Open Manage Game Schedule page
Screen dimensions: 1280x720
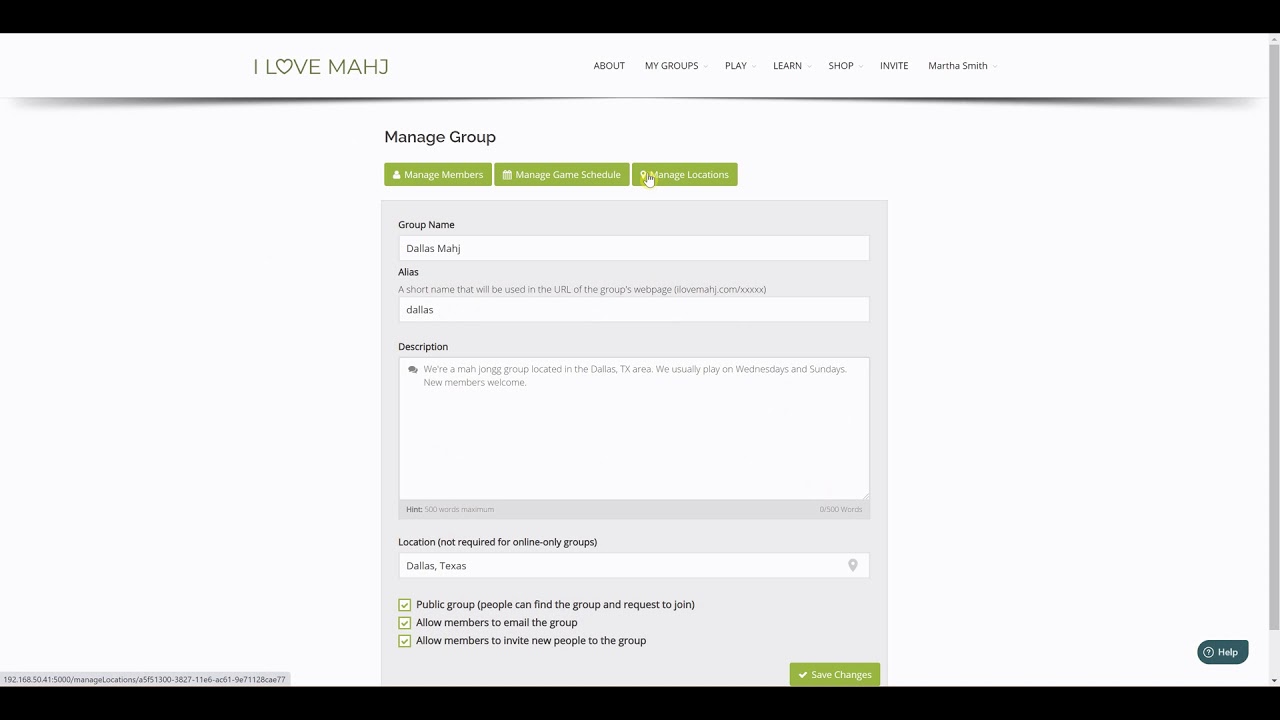click(x=561, y=175)
